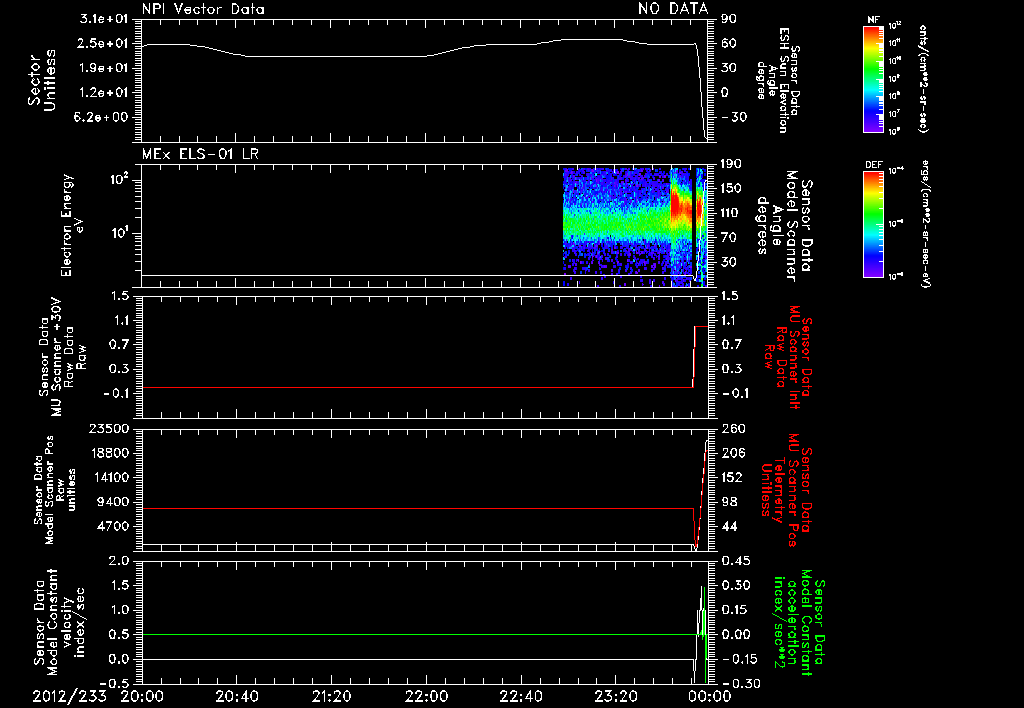
Task: Click the '-30' sun elevation tick
Action: [x=734, y=117]
